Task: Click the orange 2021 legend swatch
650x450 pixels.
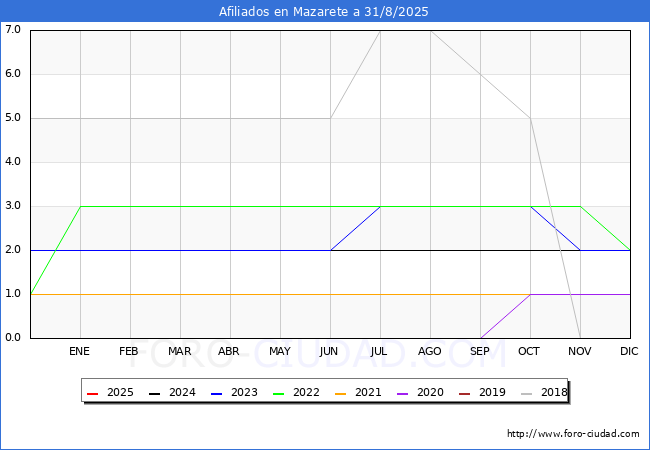Action: point(340,393)
